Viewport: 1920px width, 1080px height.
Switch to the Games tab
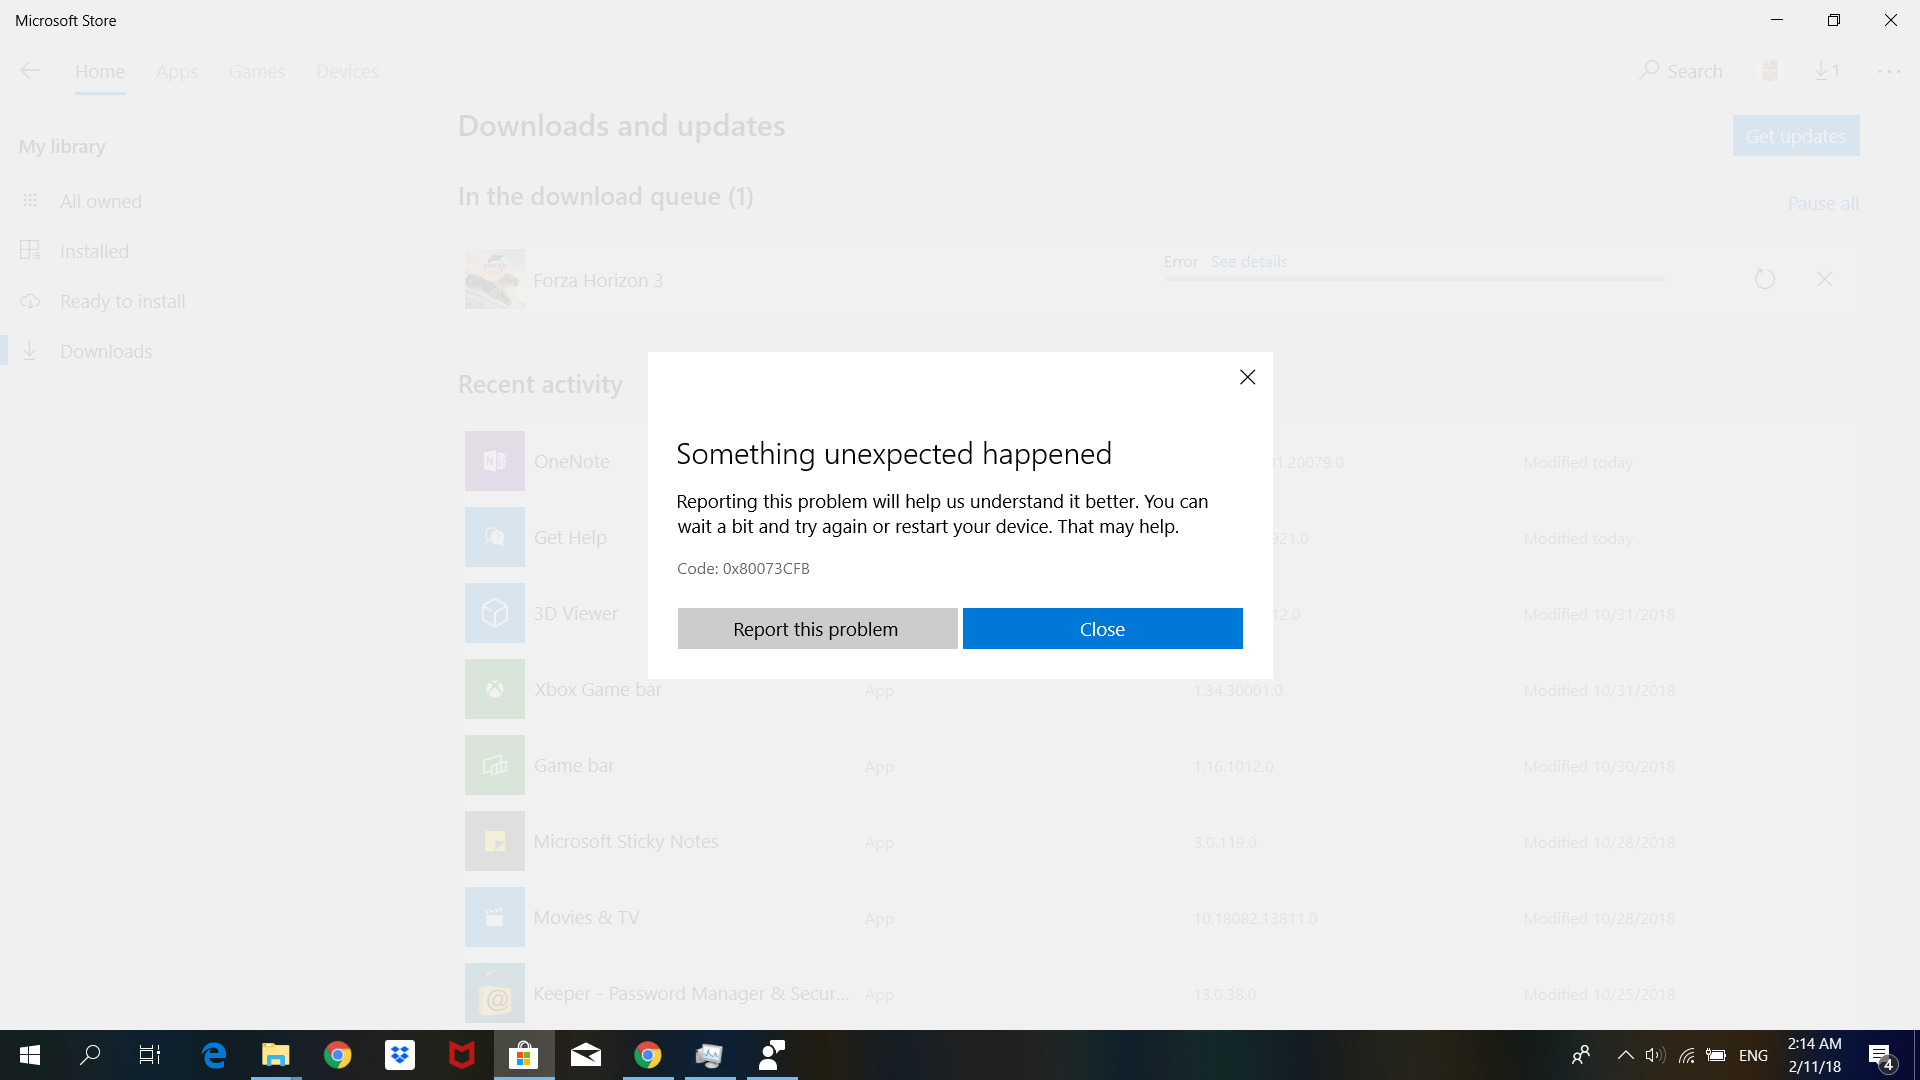tap(256, 71)
